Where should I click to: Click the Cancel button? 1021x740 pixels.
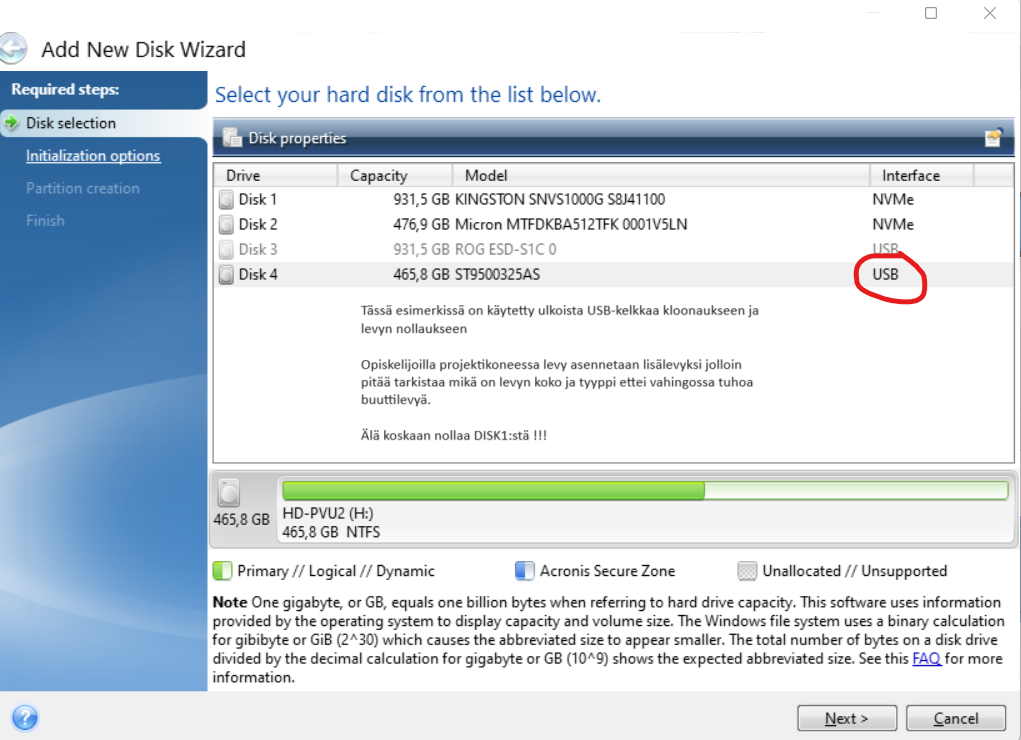[956, 718]
